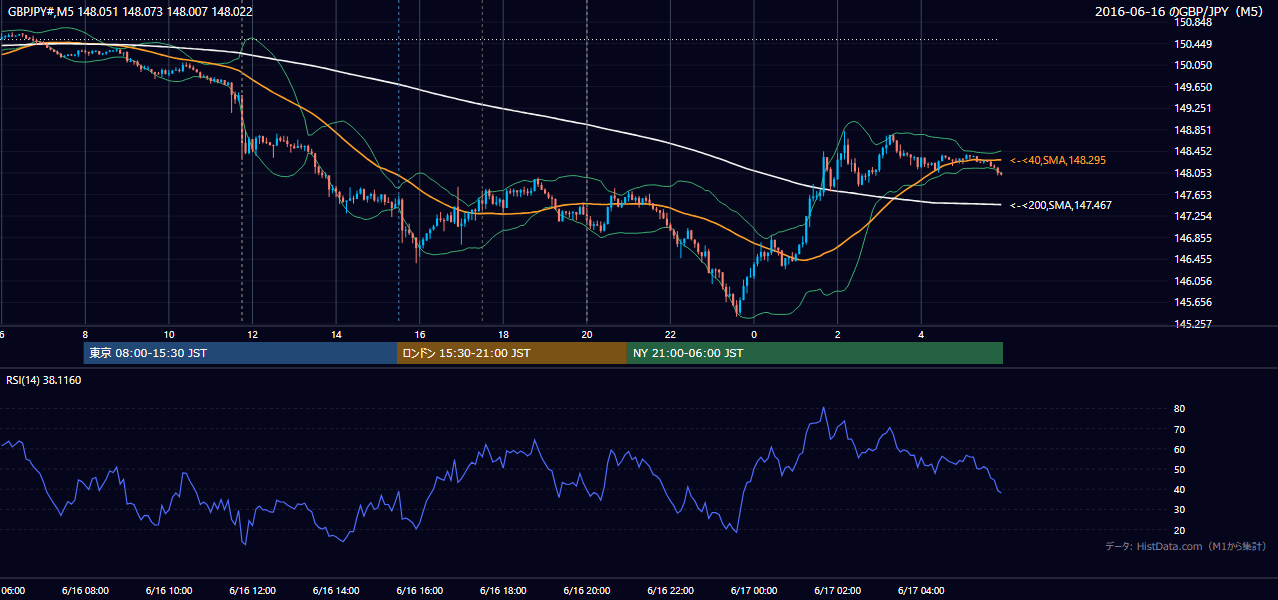Viewport: 1278px width, 600px height.
Task: Click price axis value 149.650
Action: click(x=1192, y=87)
